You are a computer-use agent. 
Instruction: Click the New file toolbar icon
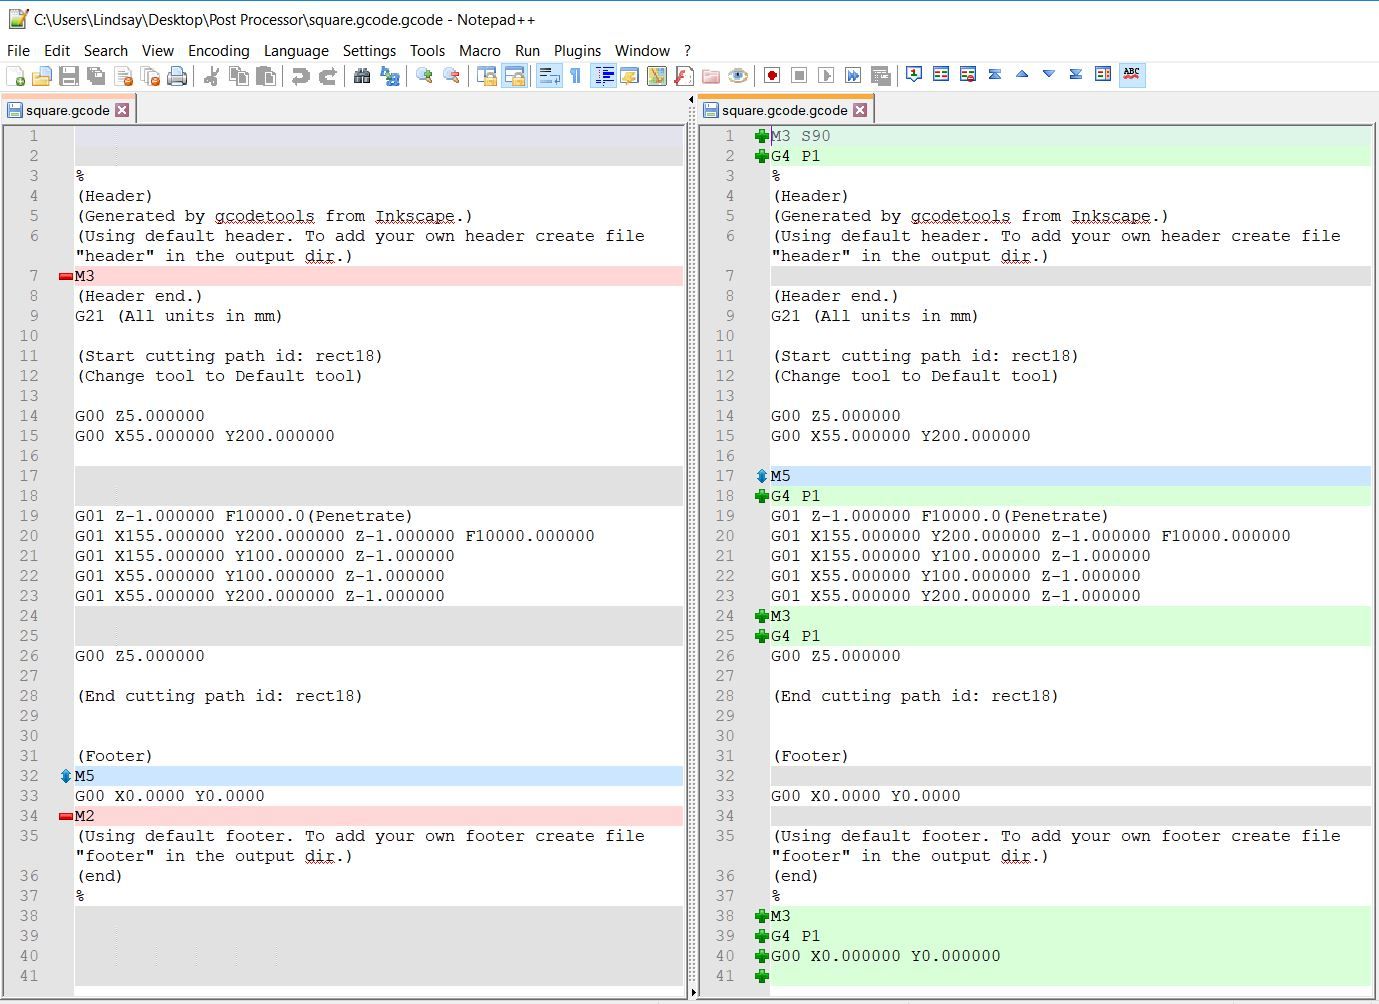point(16,76)
